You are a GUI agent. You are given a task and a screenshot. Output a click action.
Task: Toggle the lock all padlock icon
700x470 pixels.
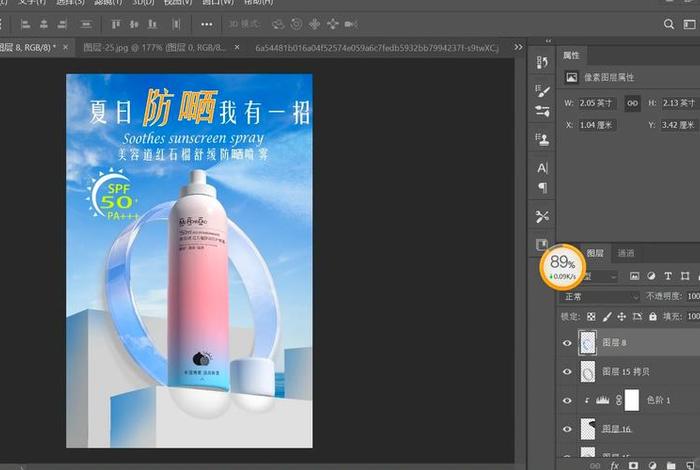click(x=653, y=316)
